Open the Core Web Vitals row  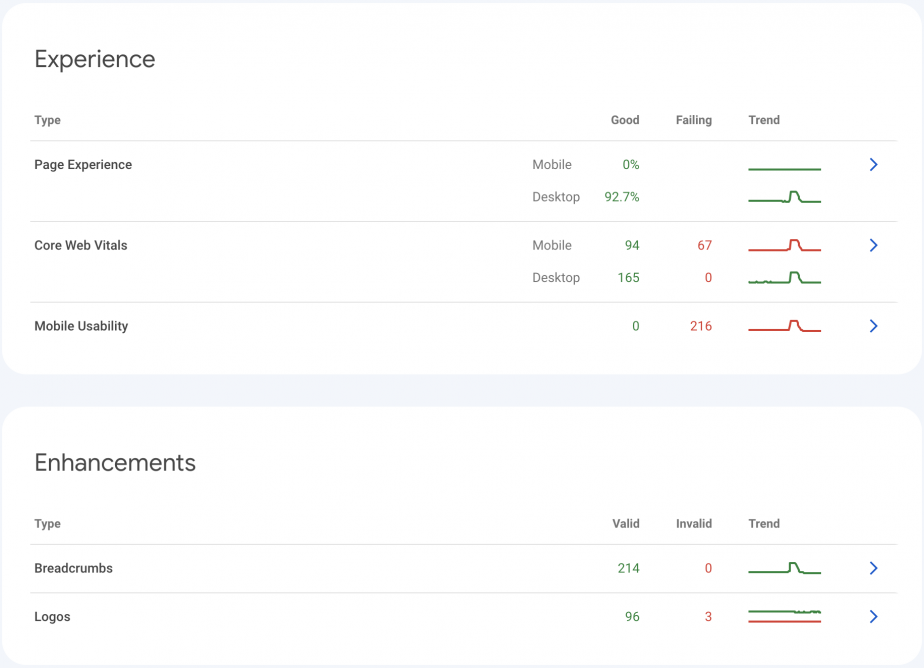463,262
